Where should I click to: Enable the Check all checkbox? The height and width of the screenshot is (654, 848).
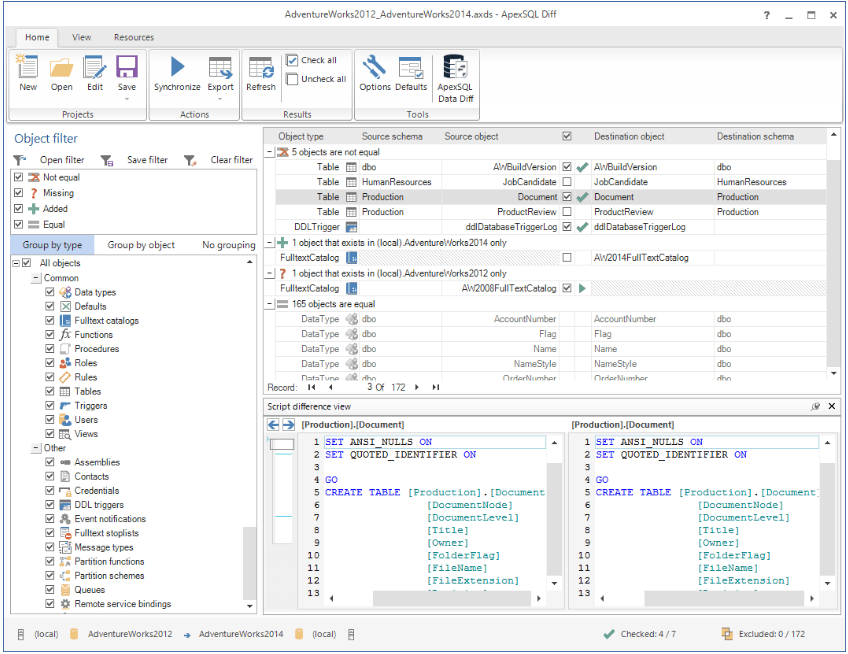pos(292,60)
